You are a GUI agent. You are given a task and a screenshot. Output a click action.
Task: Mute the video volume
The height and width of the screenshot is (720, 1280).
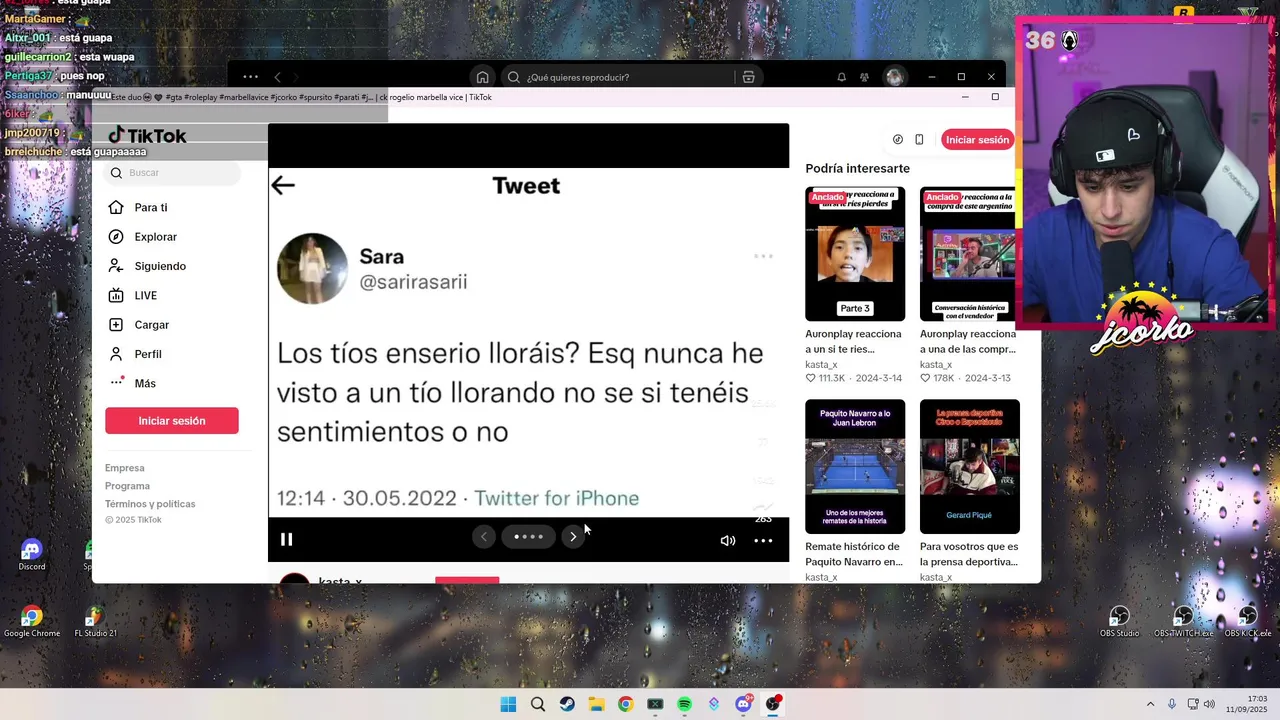(x=728, y=540)
